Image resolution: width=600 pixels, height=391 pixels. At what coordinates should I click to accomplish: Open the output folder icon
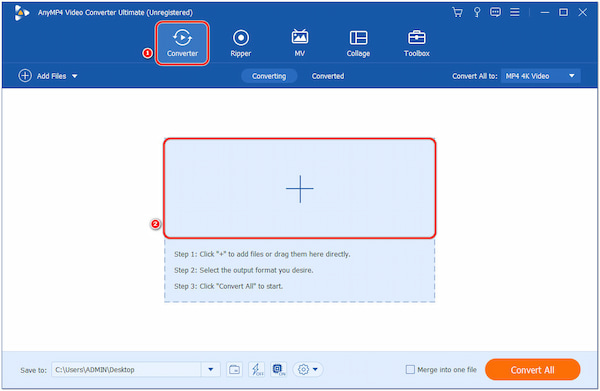tap(234, 370)
